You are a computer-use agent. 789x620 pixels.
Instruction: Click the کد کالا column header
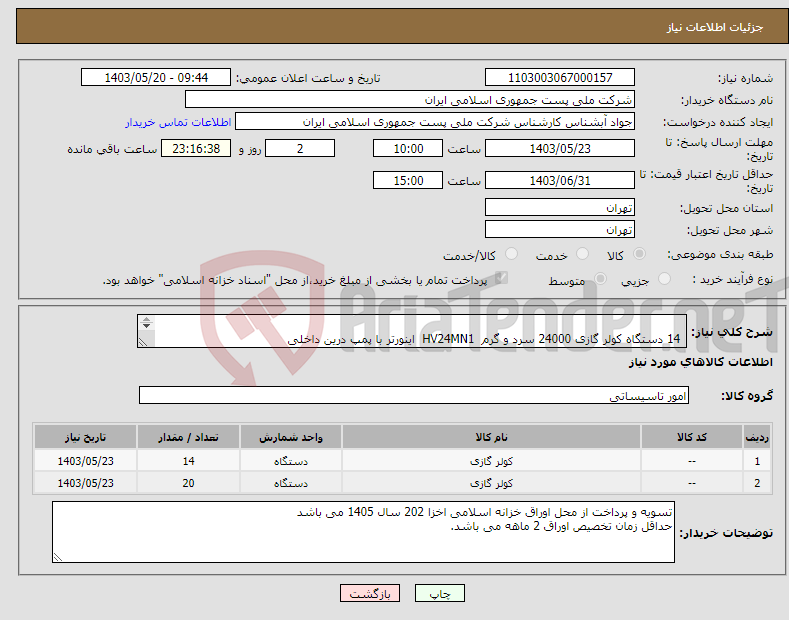692,437
